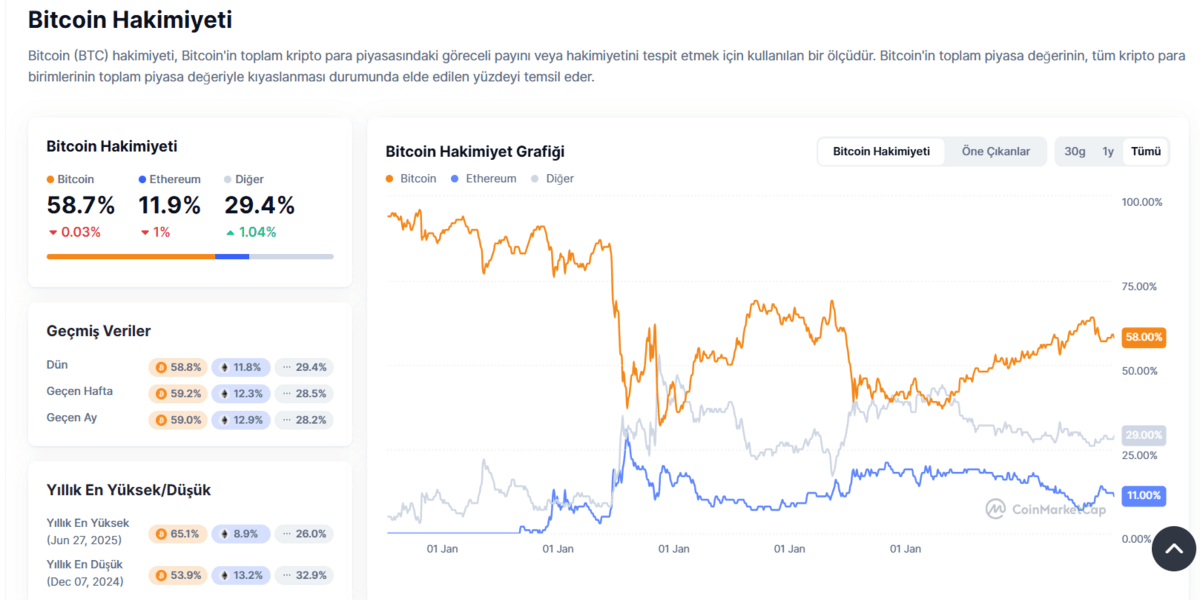Hide the Bitcoin series via chart legend

click(413, 178)
